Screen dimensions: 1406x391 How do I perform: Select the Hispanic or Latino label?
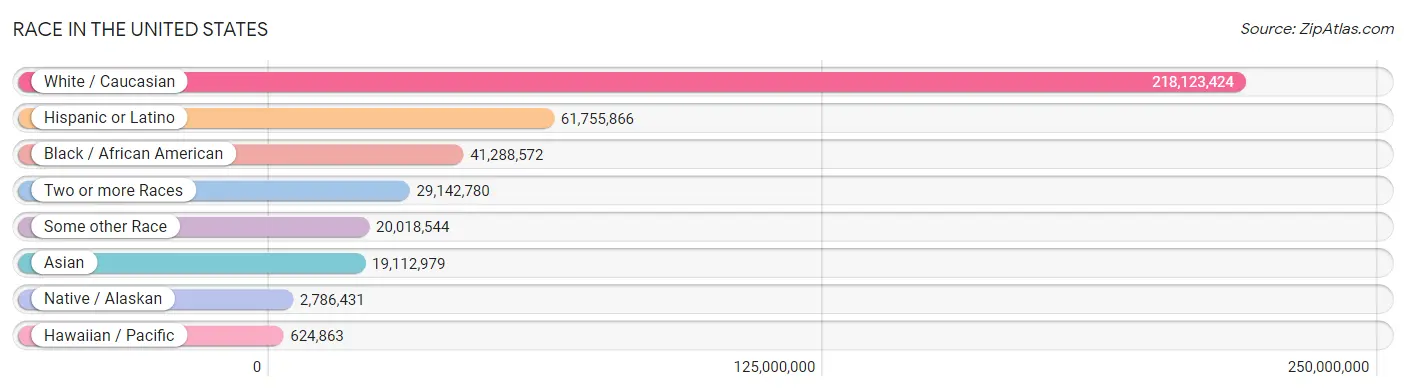109,118
